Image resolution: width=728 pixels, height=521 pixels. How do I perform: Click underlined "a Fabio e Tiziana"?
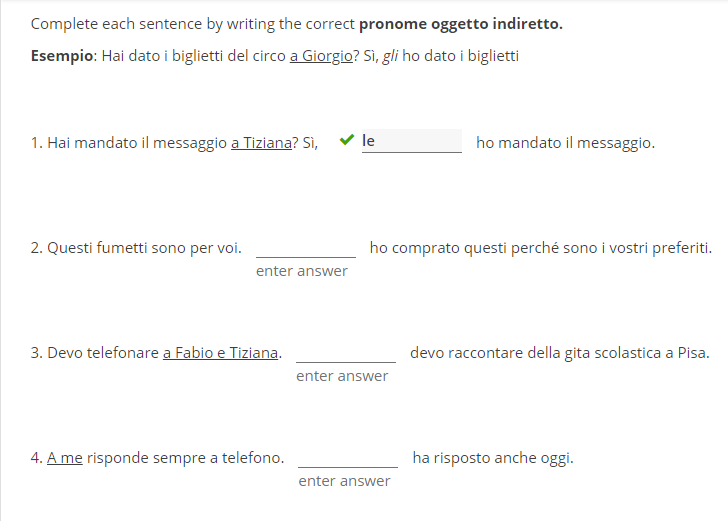point(221,353)
